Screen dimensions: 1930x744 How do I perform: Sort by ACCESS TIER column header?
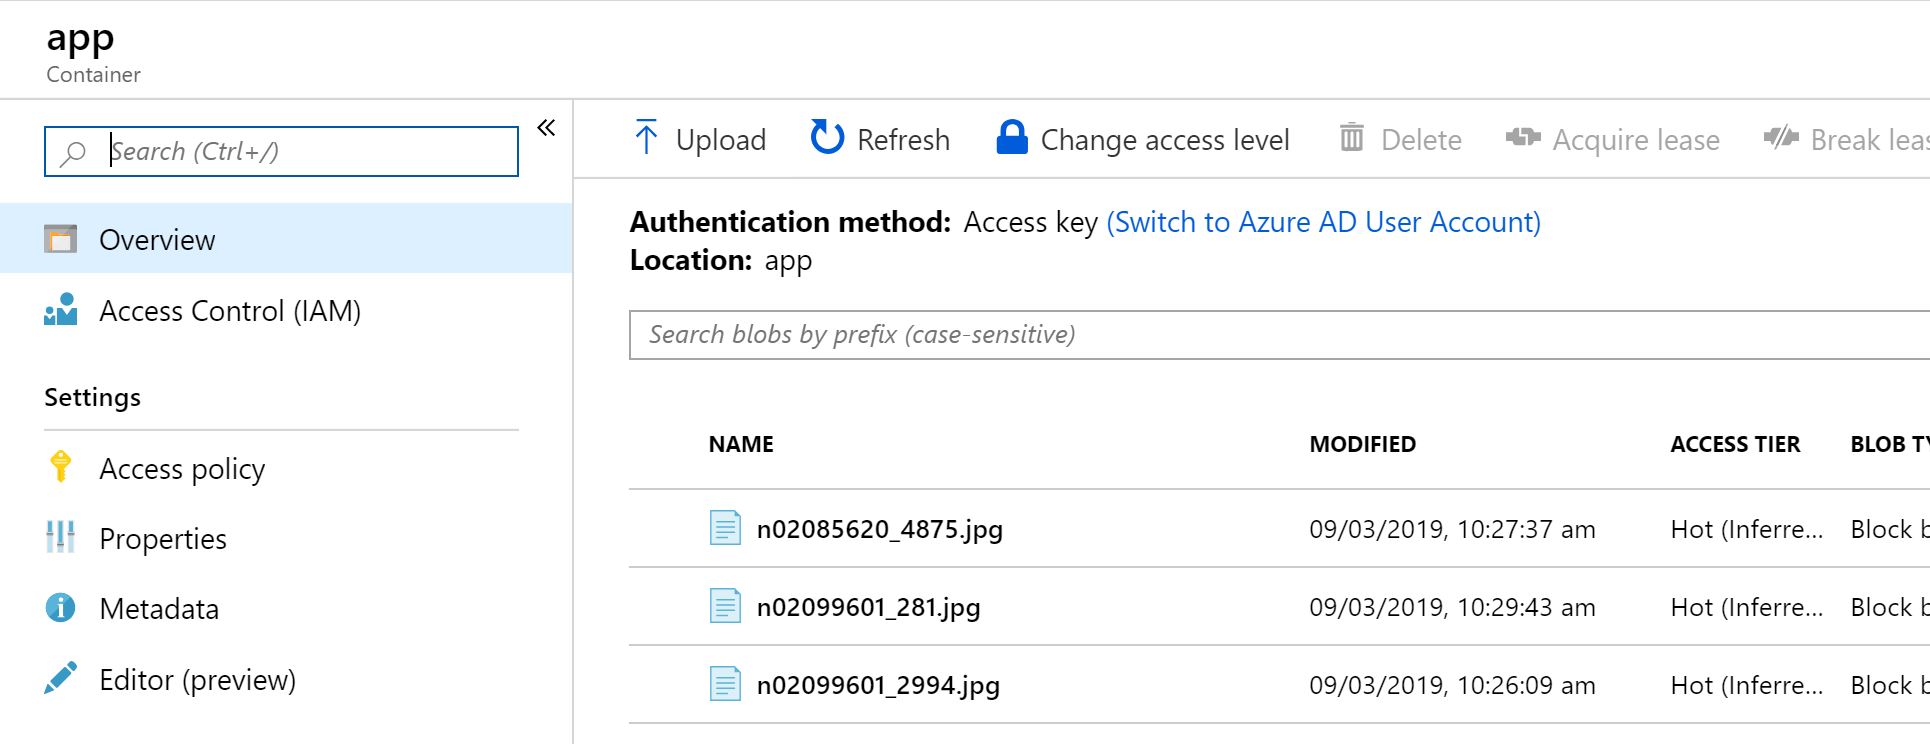1735,444
